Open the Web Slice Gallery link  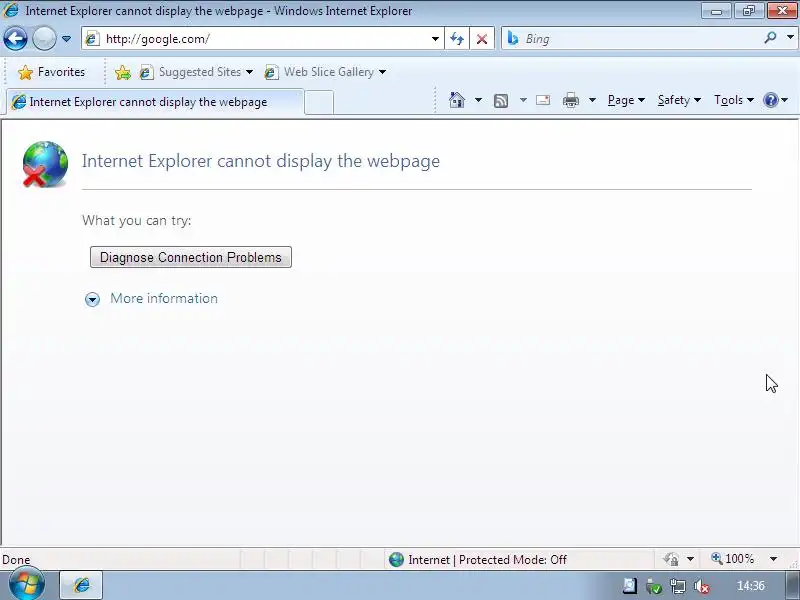click(x=325, y=72)
